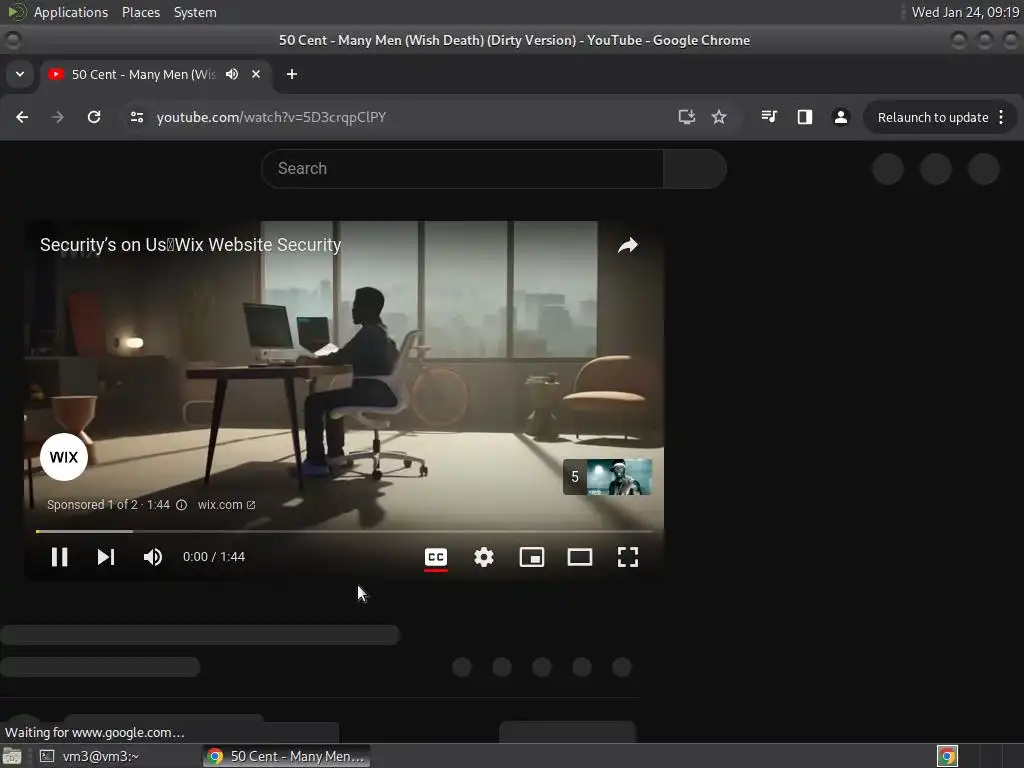
Task: Mute the tab audio speaker icon
Action: (x=232, y=74)
